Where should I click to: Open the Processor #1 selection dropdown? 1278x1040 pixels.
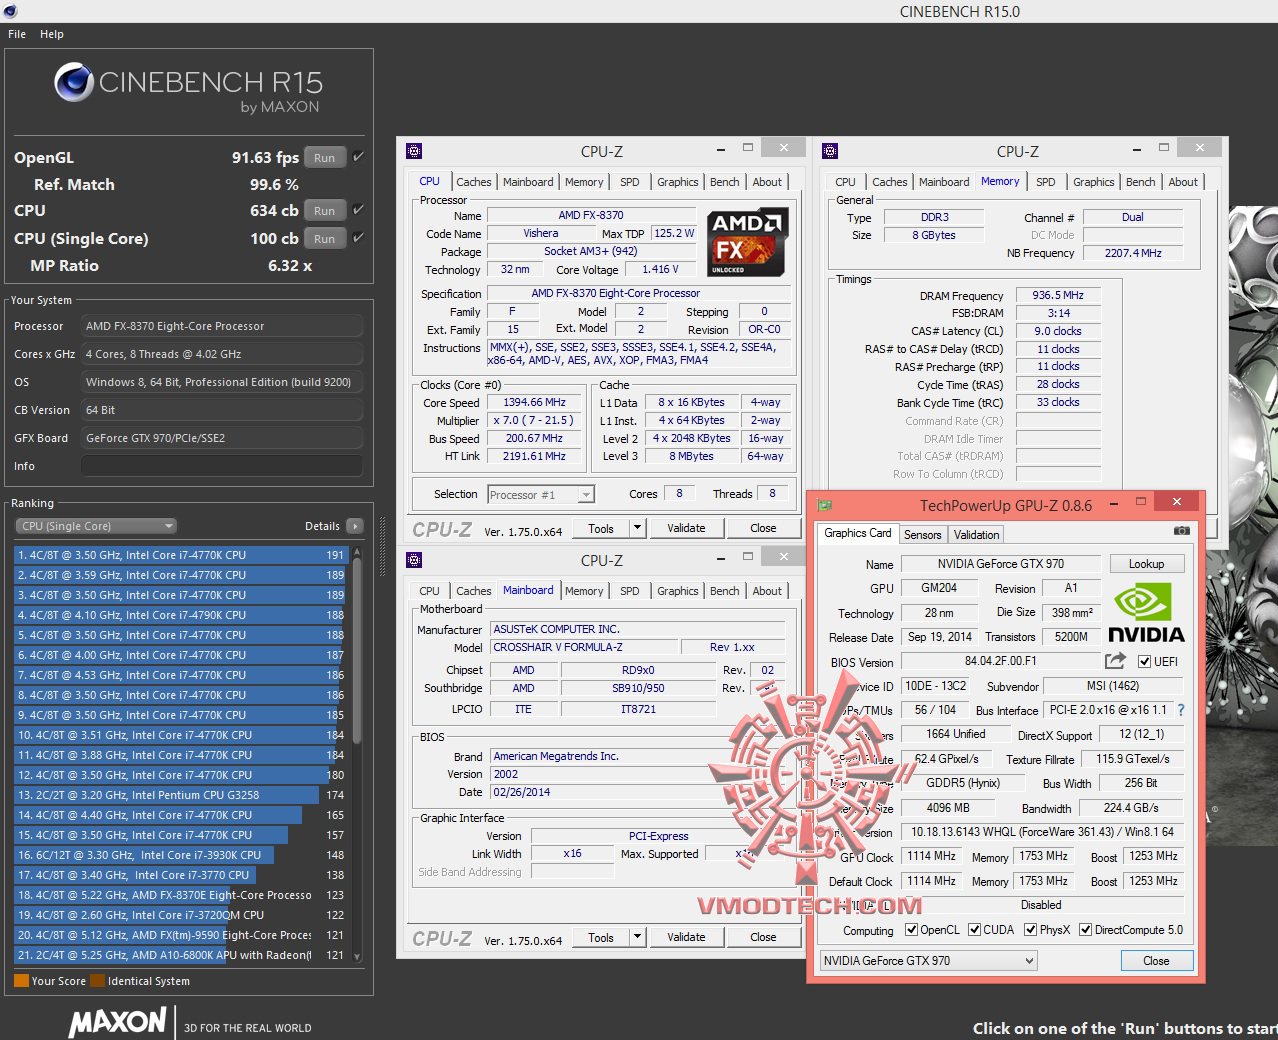(x=540, y=494)
